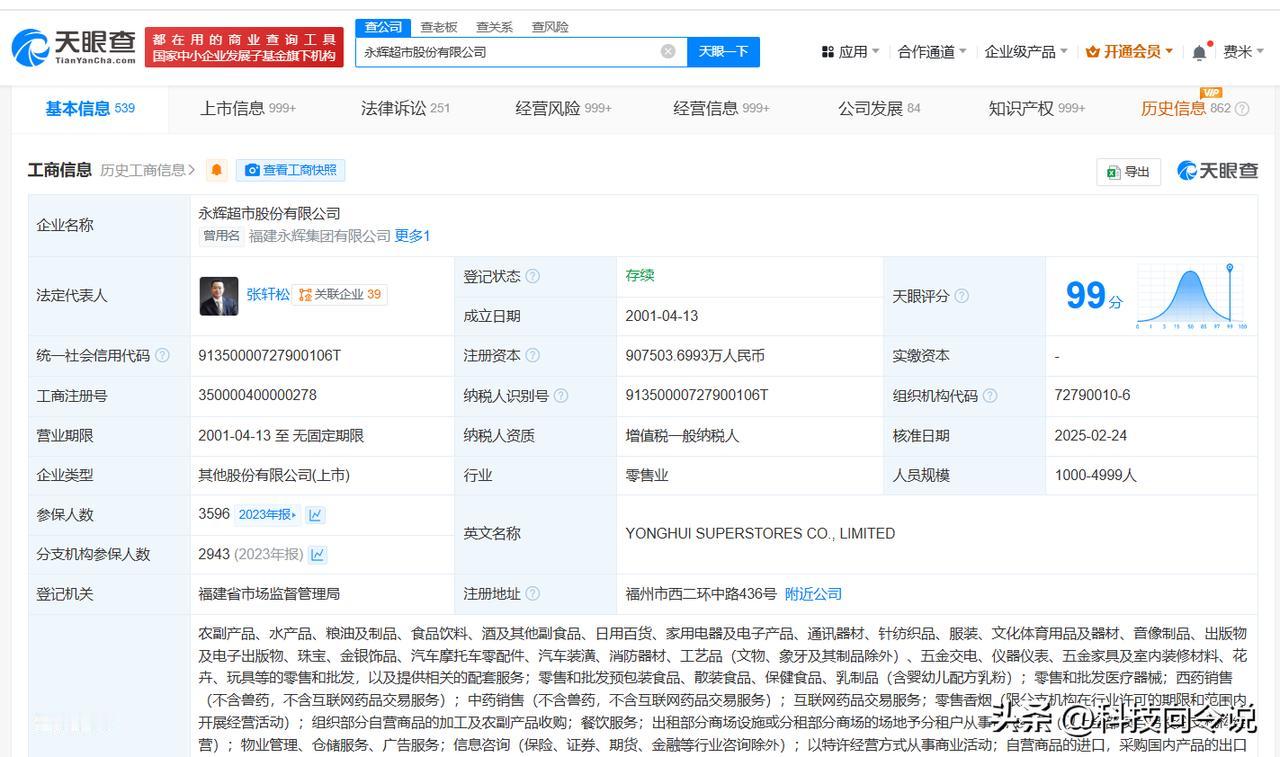Export data with the 导出 button
Viewport: 1280px width, 757px height.
(1128, 171)
